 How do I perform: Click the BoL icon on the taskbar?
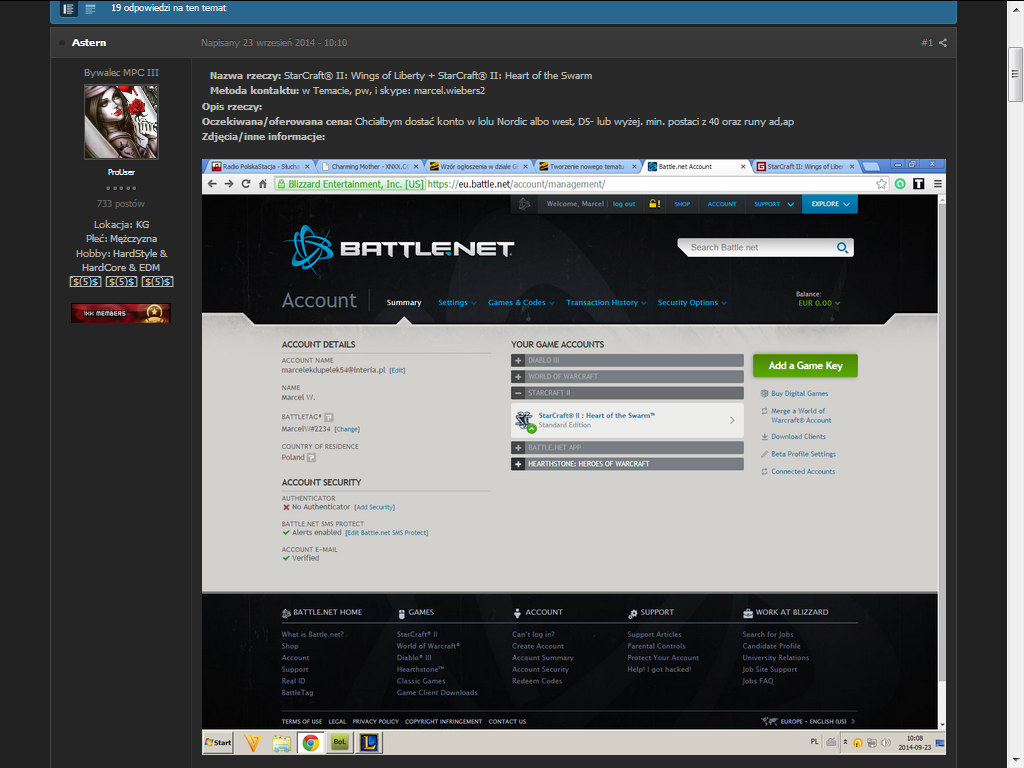340,743
